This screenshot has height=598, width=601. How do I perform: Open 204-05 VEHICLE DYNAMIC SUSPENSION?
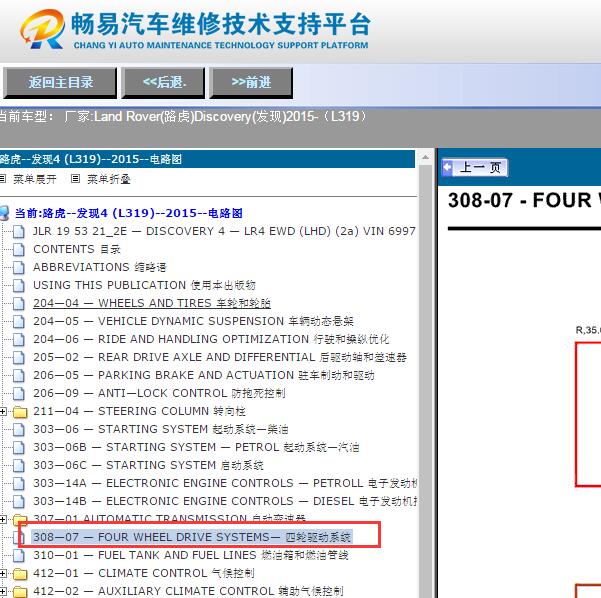[x=193, y=321]
